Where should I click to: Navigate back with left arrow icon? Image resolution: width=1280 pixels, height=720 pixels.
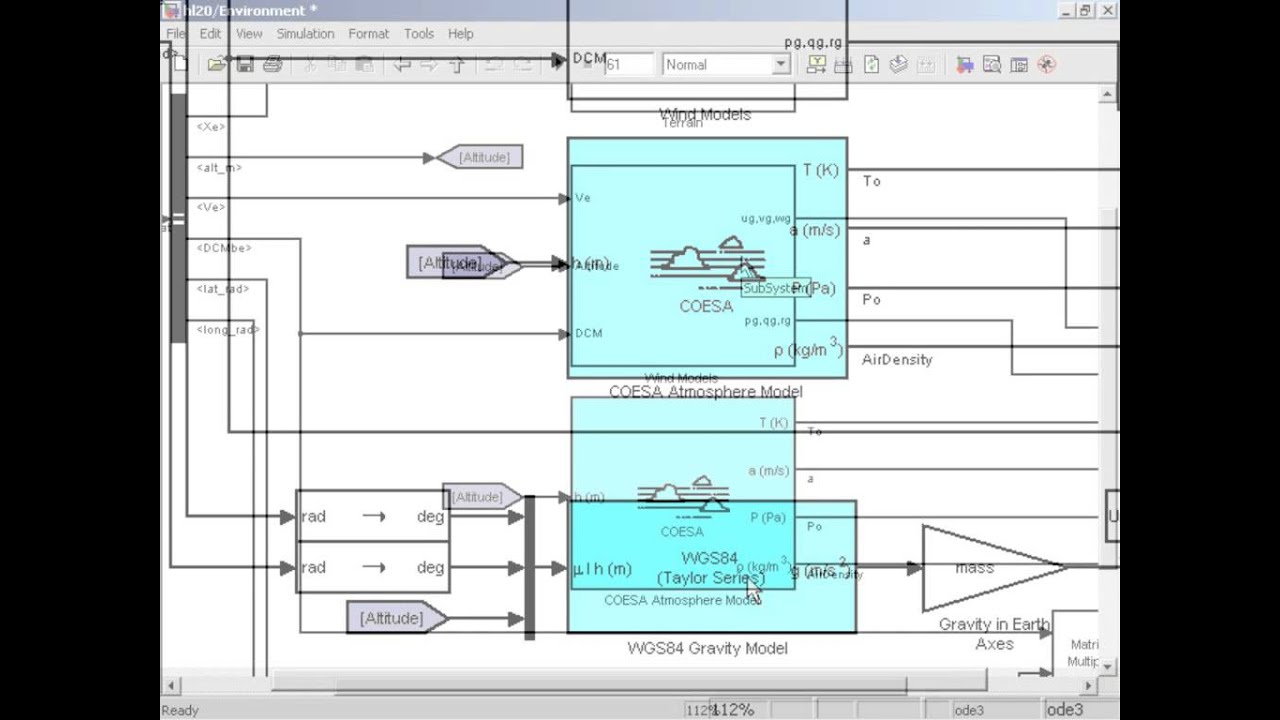(x=402, y=64)
